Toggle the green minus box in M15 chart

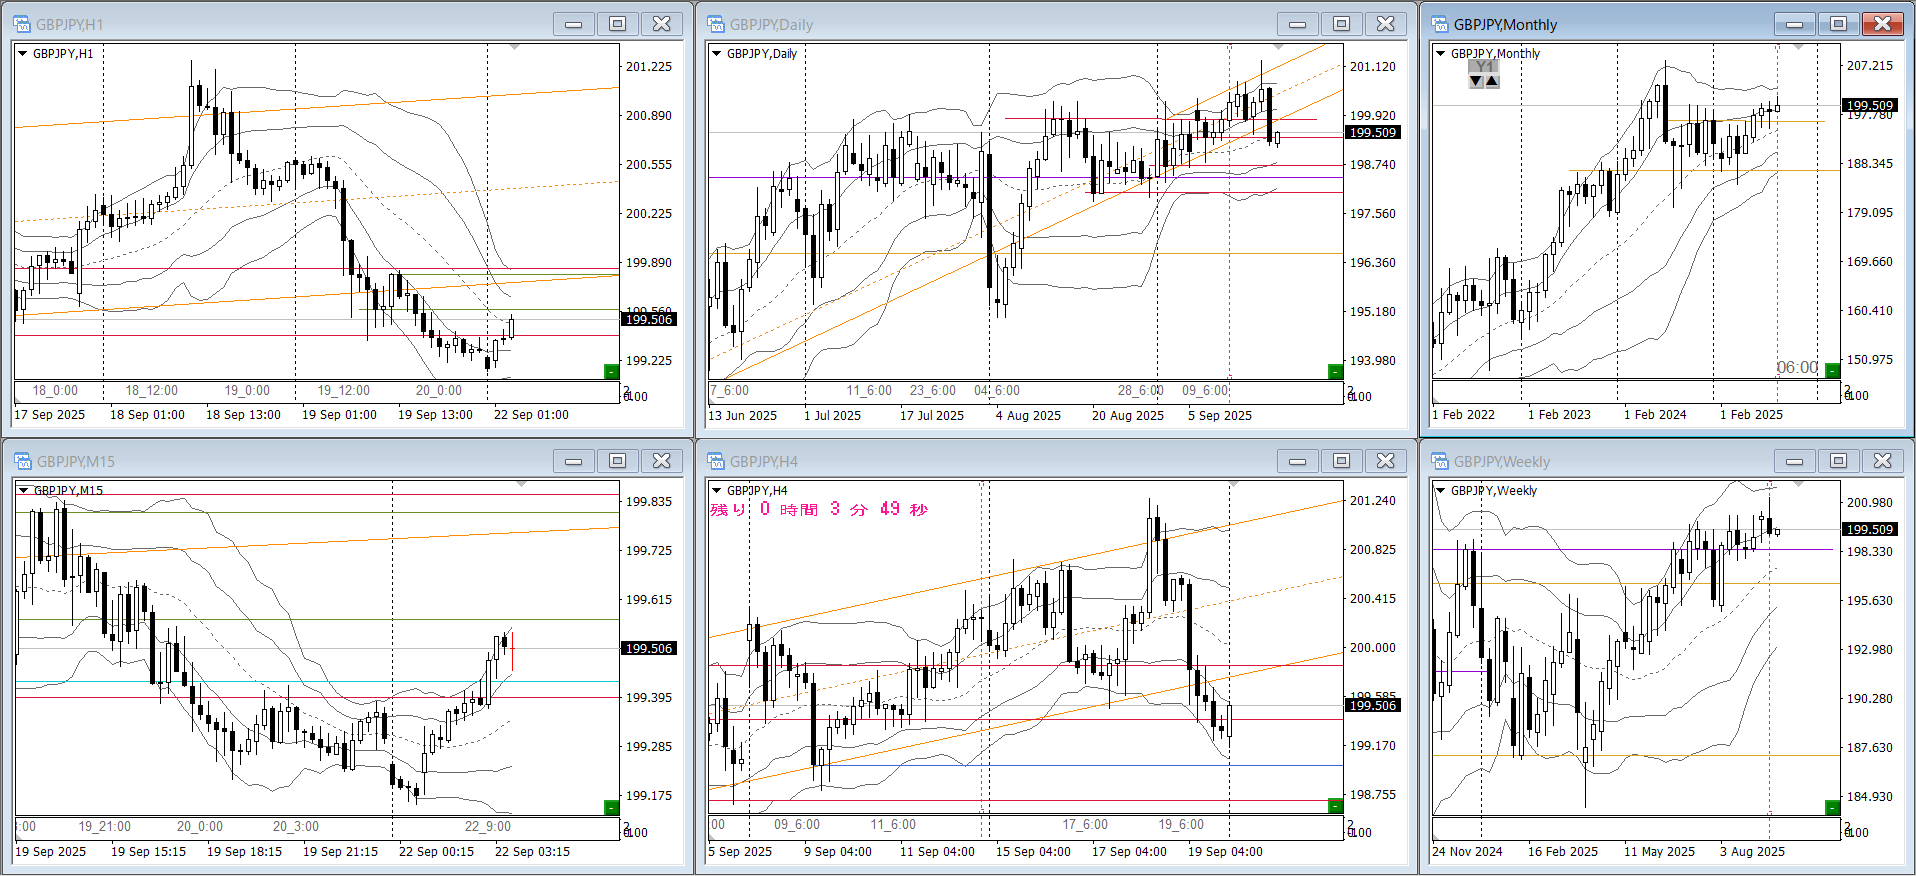(x=611, y=807)
